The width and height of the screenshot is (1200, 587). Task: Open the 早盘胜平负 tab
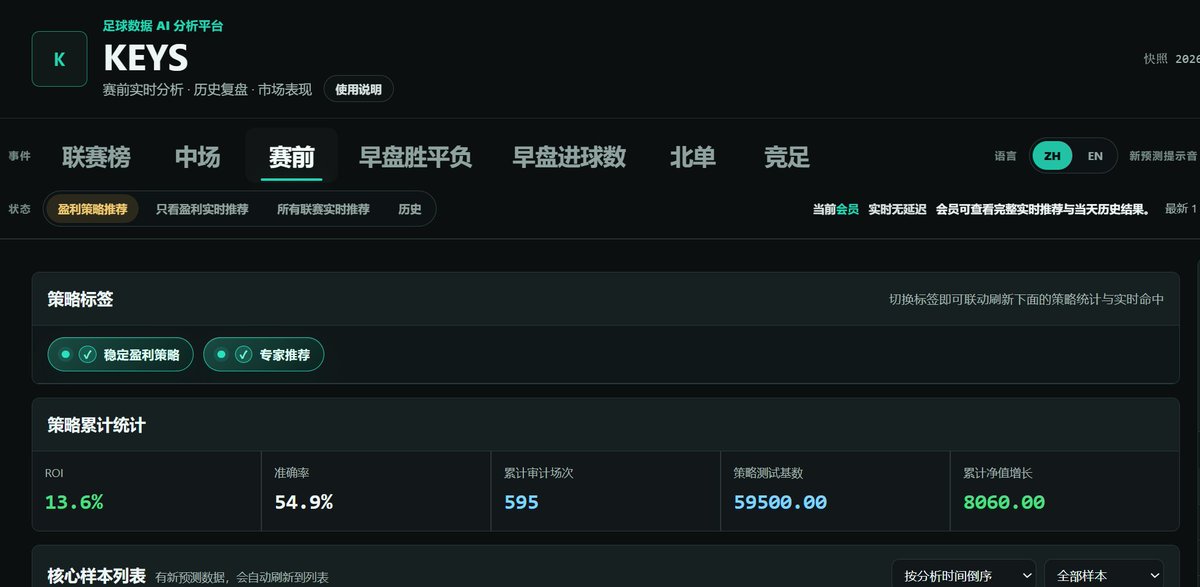[416, 157]
